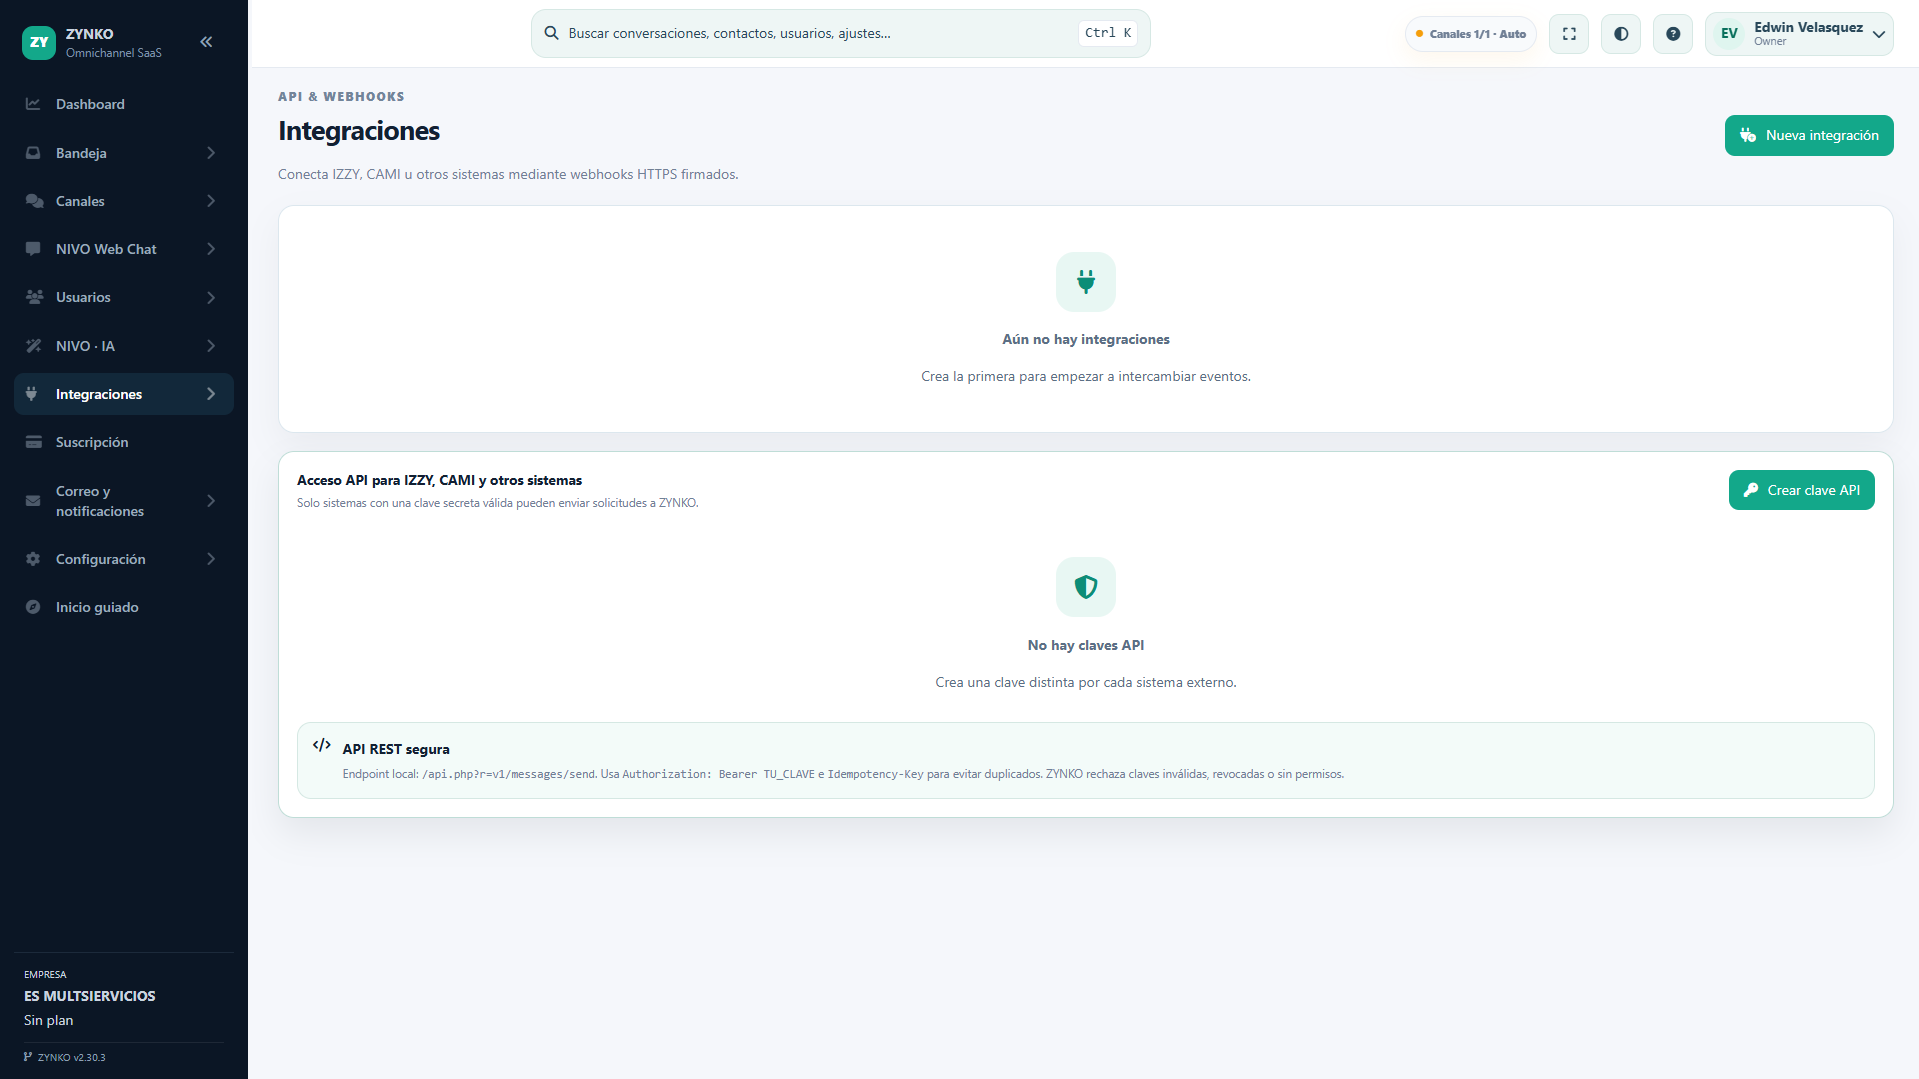Click the Sin plan label in sidebar
This screenshot has width=1919, height=1079.
tap(49, 1020)
